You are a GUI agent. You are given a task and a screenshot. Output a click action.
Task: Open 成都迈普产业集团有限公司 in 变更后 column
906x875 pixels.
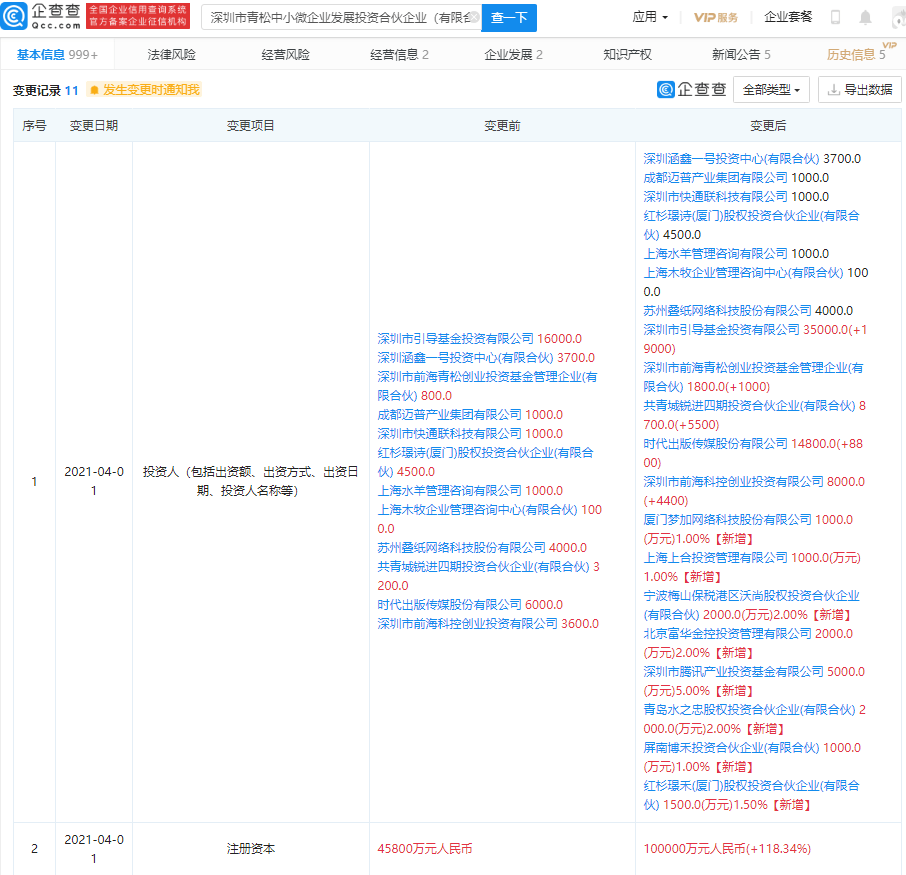[x=715, y=177]
